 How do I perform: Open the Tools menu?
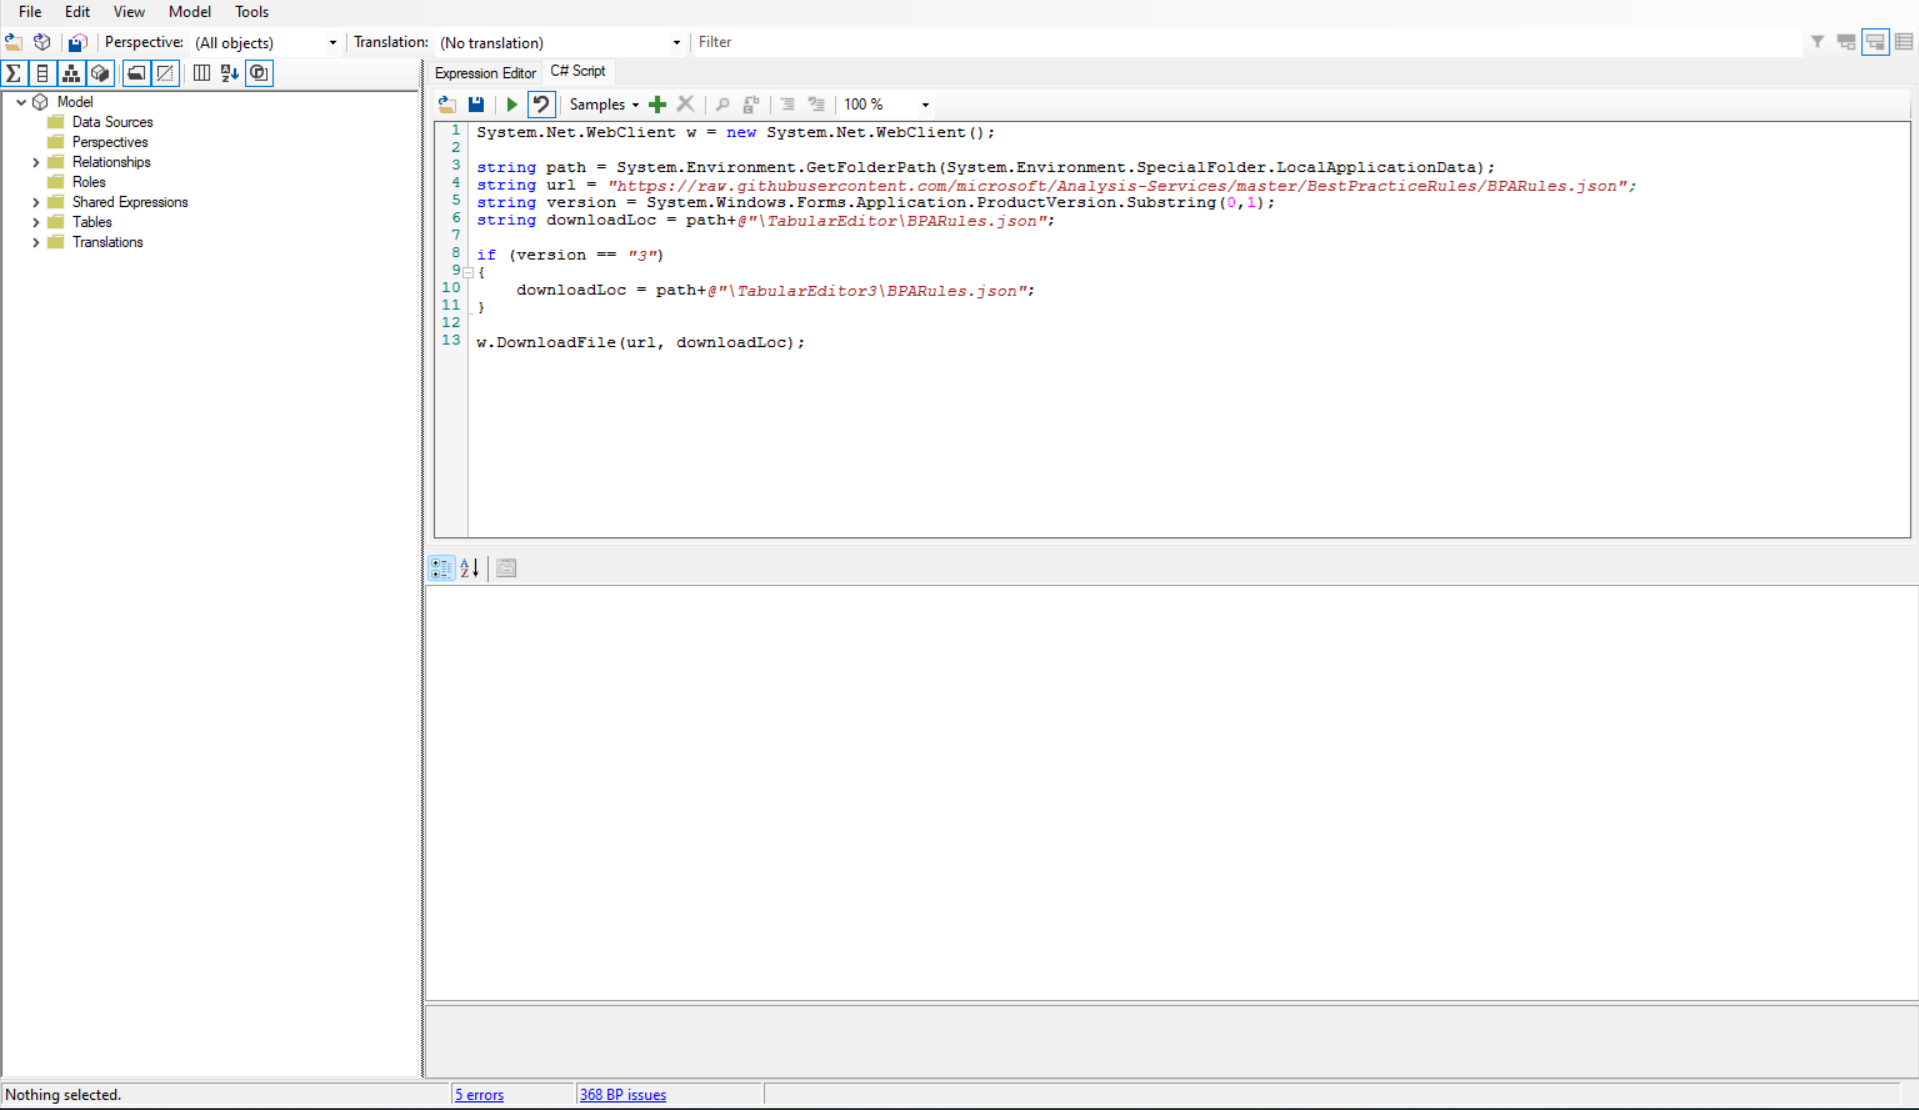(x=251, y=12)
